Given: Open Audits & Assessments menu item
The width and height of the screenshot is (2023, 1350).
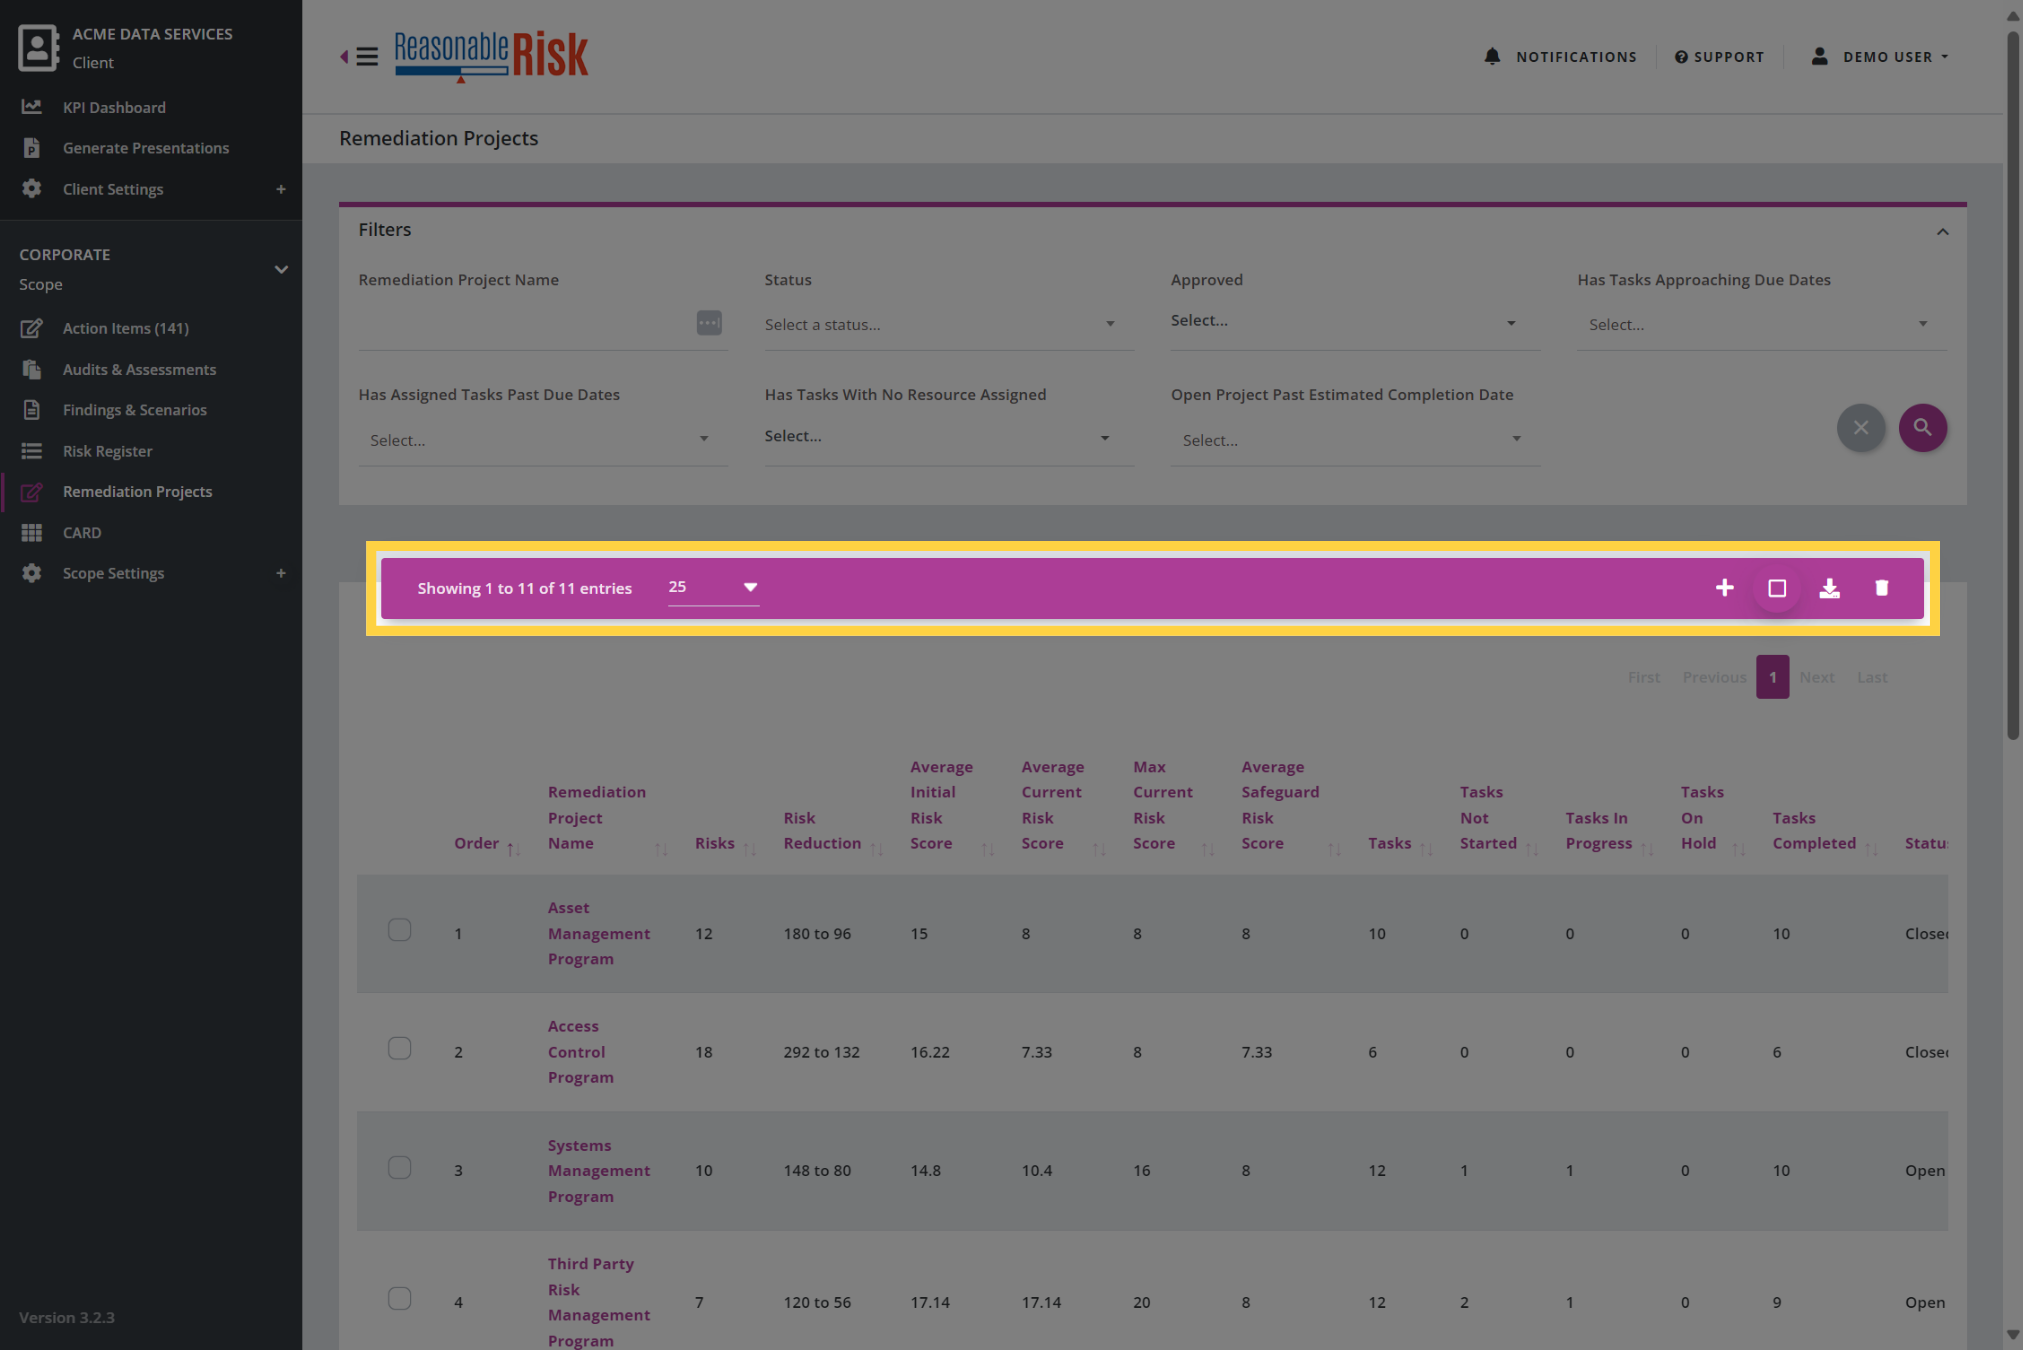Looking at the screenshot, I should [139, 369].
